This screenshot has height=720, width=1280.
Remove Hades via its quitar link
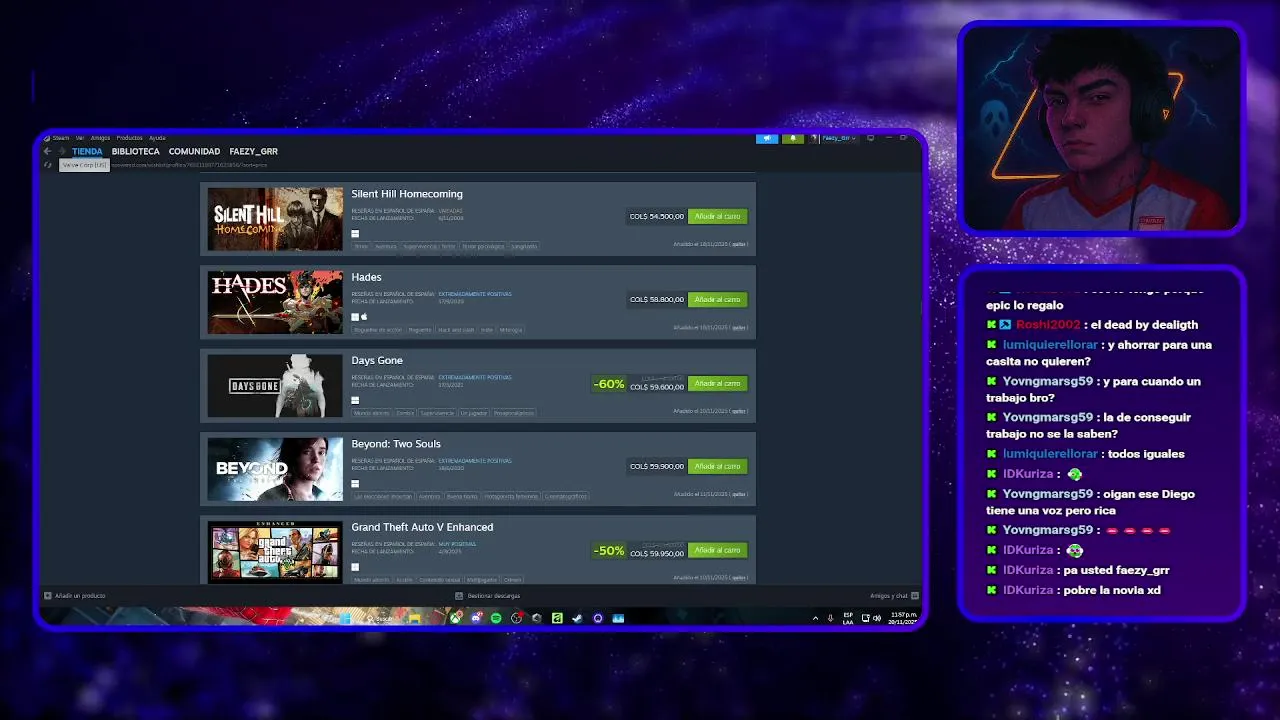pos(739,327)
